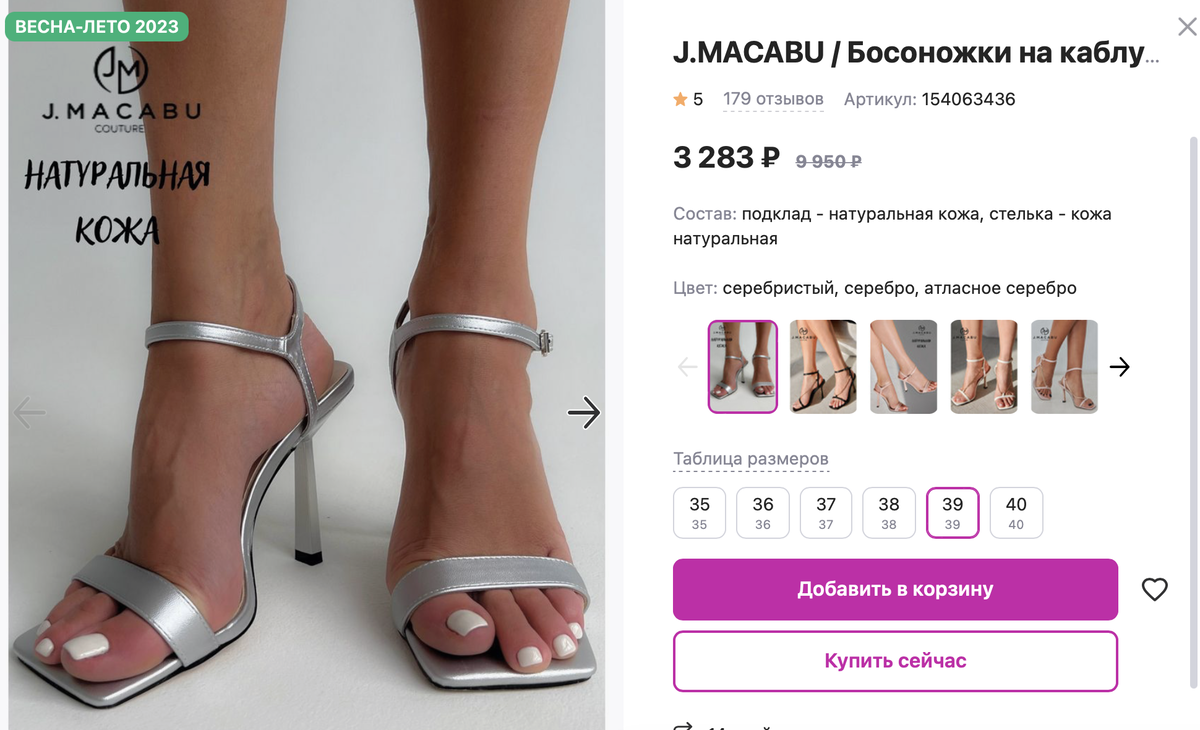1200x730 pixels.
Task: Choose the last color variant thumbnail
Action: pyautogui.click(x=1064, y=367)
